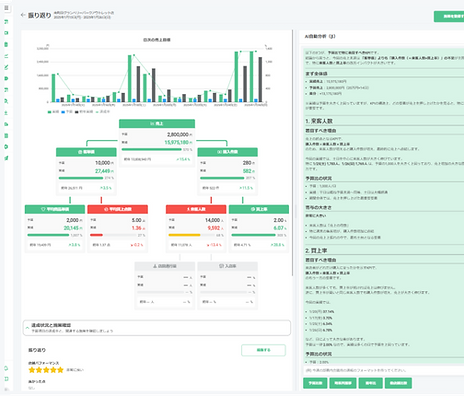The height and width of the screenshot is (396, 464).
Task: Collapse the 達成状況と施策確認 section chevron
Action: click(x=27, y=328)
